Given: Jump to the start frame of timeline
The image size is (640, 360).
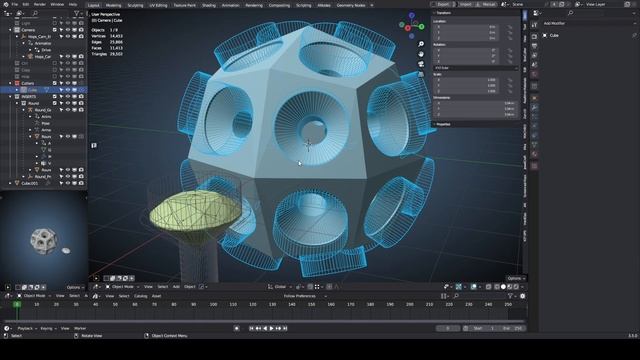Looking at the screenshot, I should (251, 328).
